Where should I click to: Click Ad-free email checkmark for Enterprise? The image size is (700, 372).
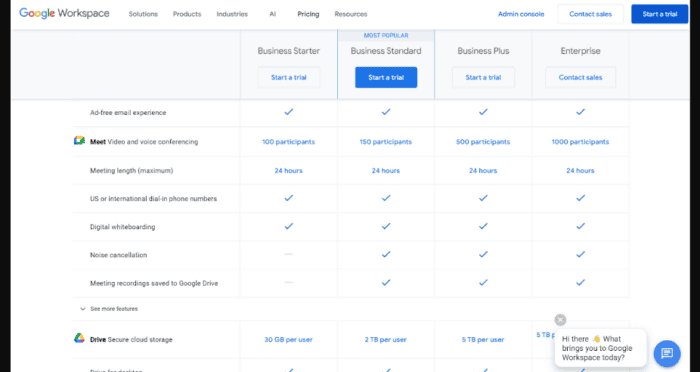pyautogui.click(x=580, y=112)
